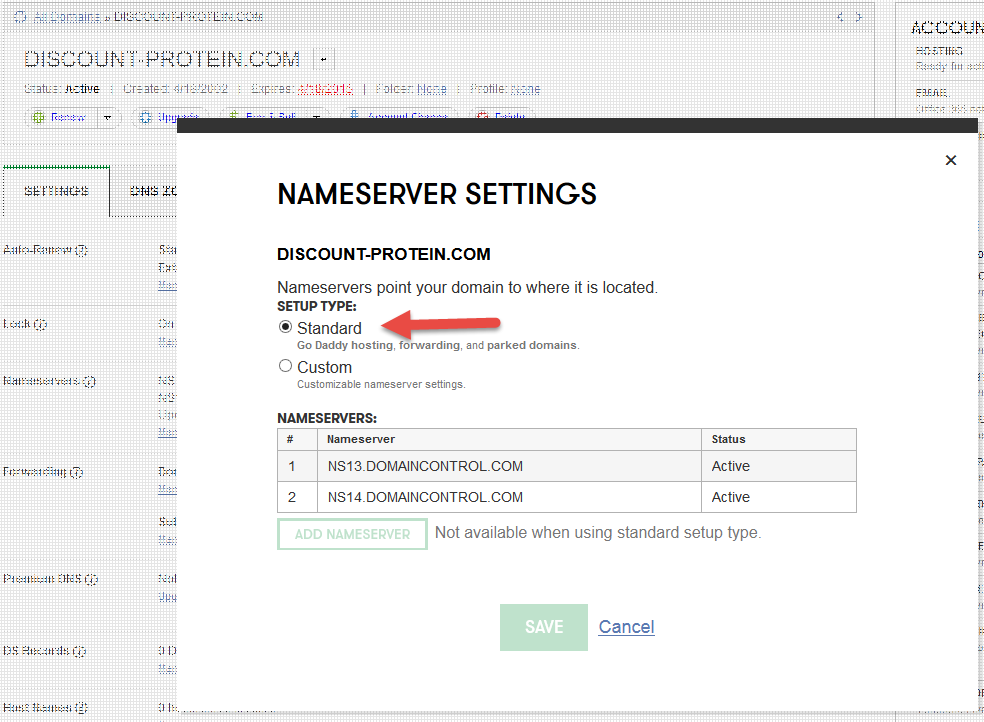Image resolution: width=984 pixels, height=722 pixels.
Task: Open the Premium DNS help icon
Action: pos(91,579)
